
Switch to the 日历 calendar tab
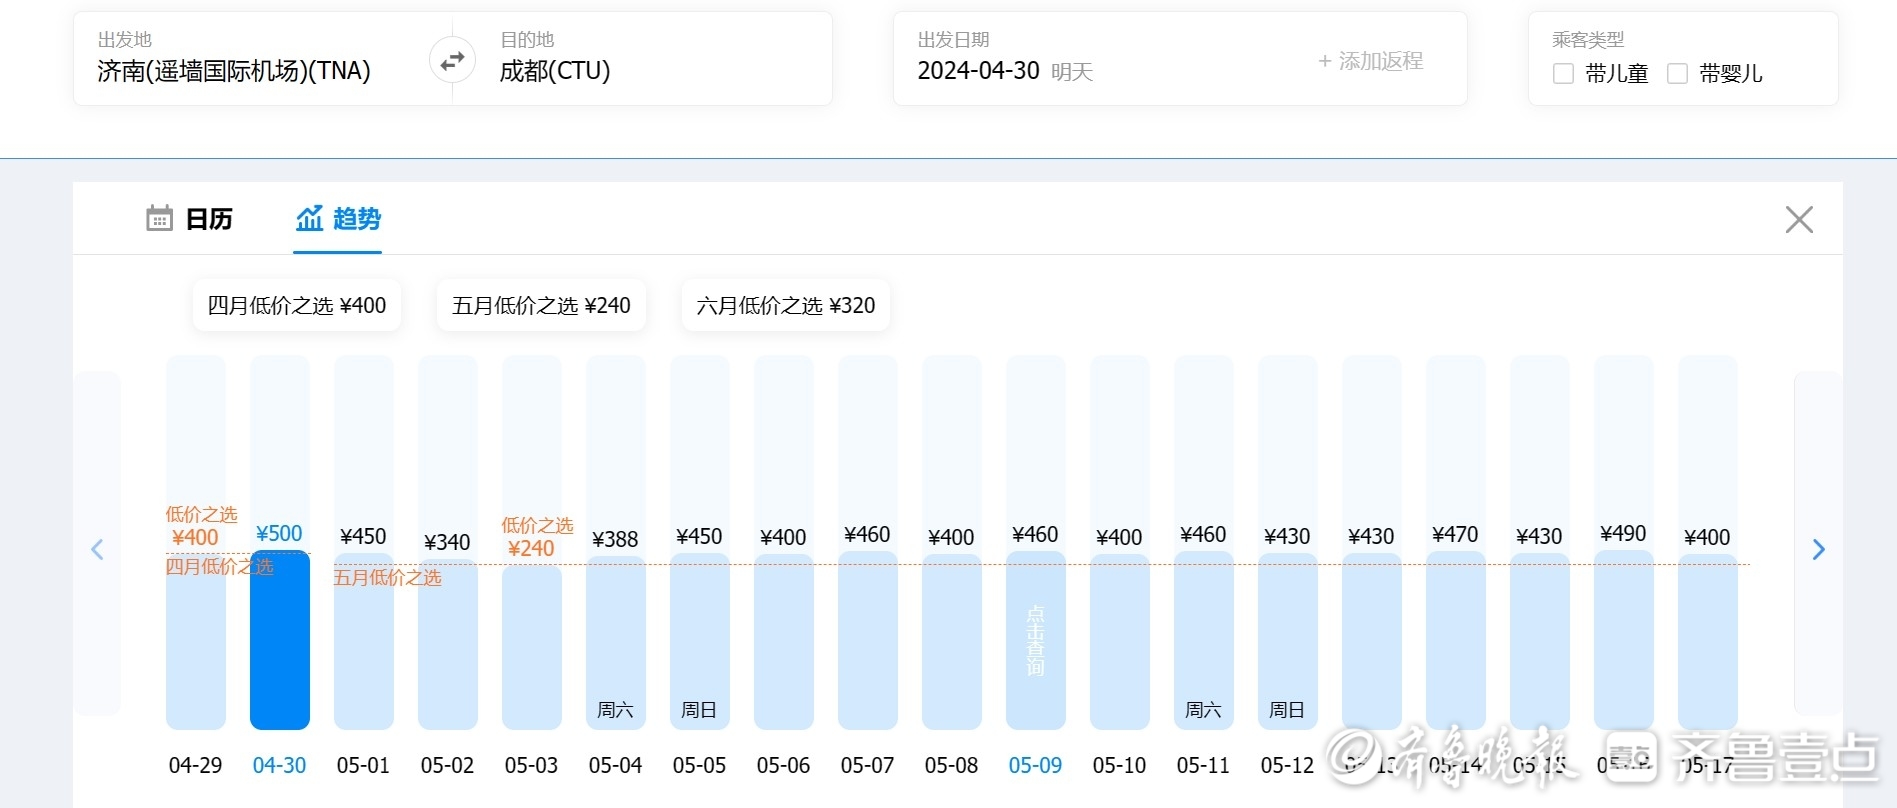pyautogui.click(x=189, y=219)
